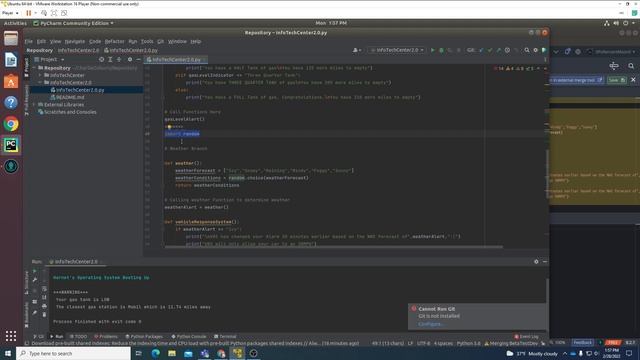Open VMware Player menu dropdown
Screen dimensions: 640x360
point(10,13)
